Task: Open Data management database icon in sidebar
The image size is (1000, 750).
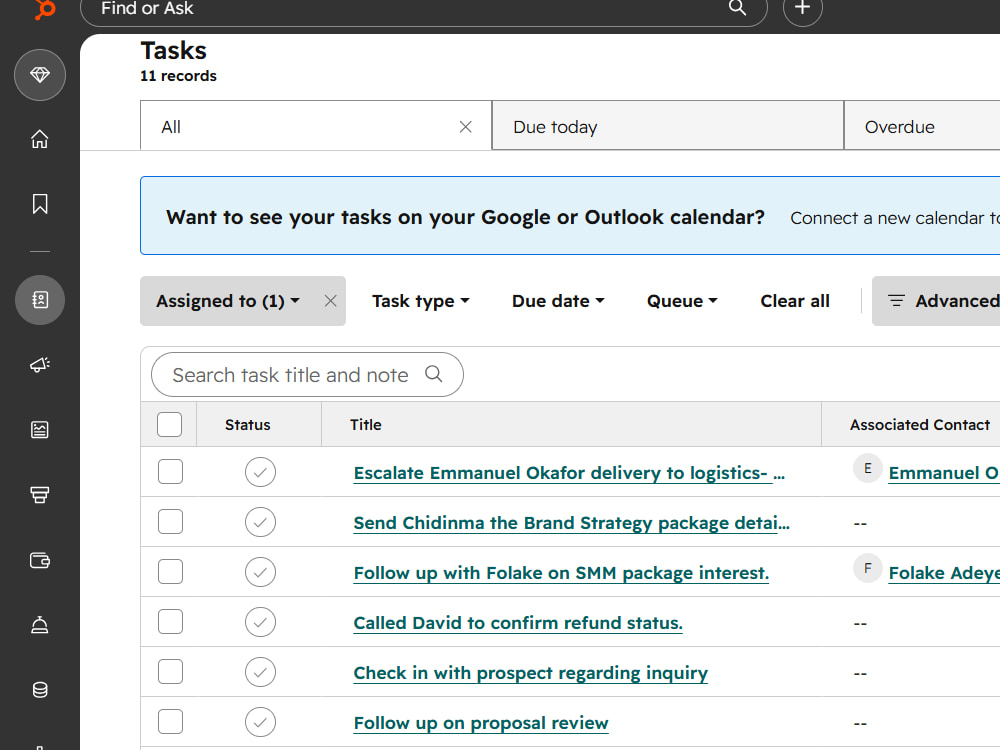Action: click(x=40, y=690)
